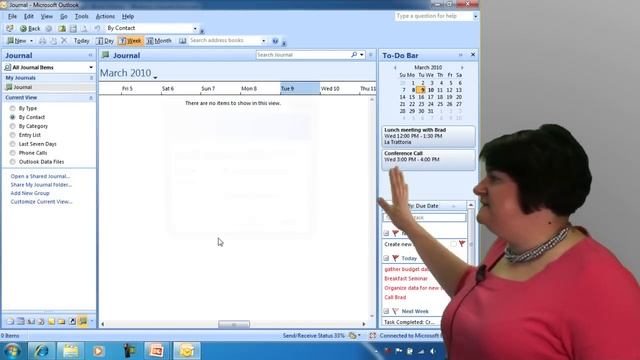
Task: Switch to Month view button
Action: point(159,41)
